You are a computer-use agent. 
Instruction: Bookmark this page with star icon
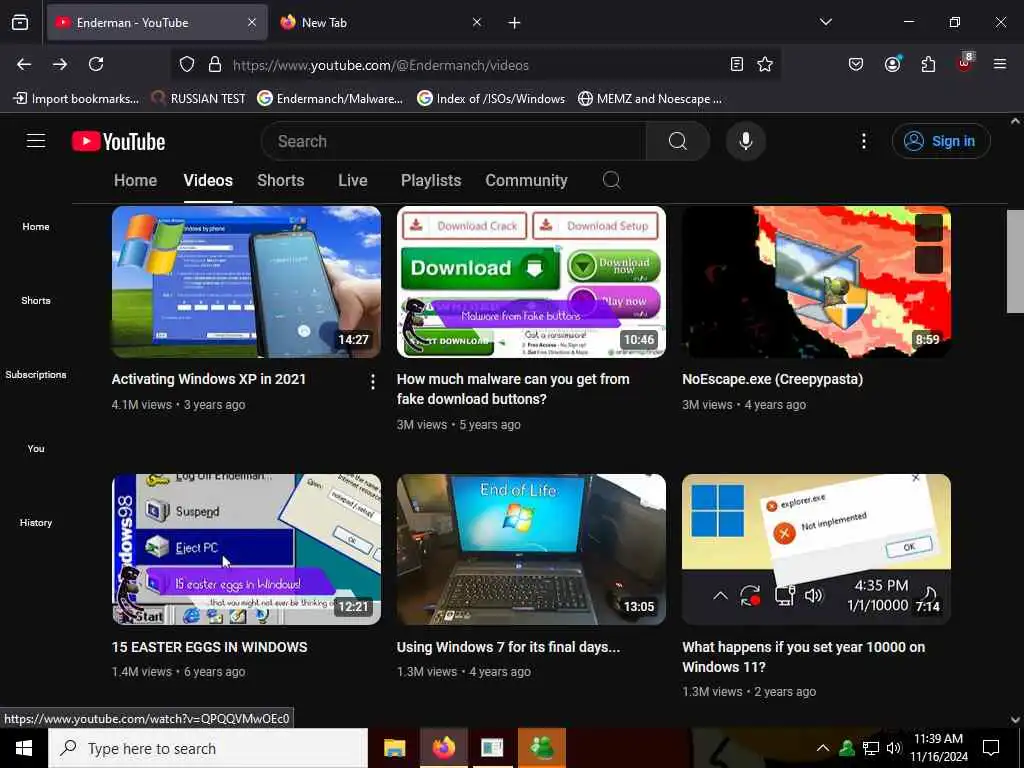click(765, 64)
